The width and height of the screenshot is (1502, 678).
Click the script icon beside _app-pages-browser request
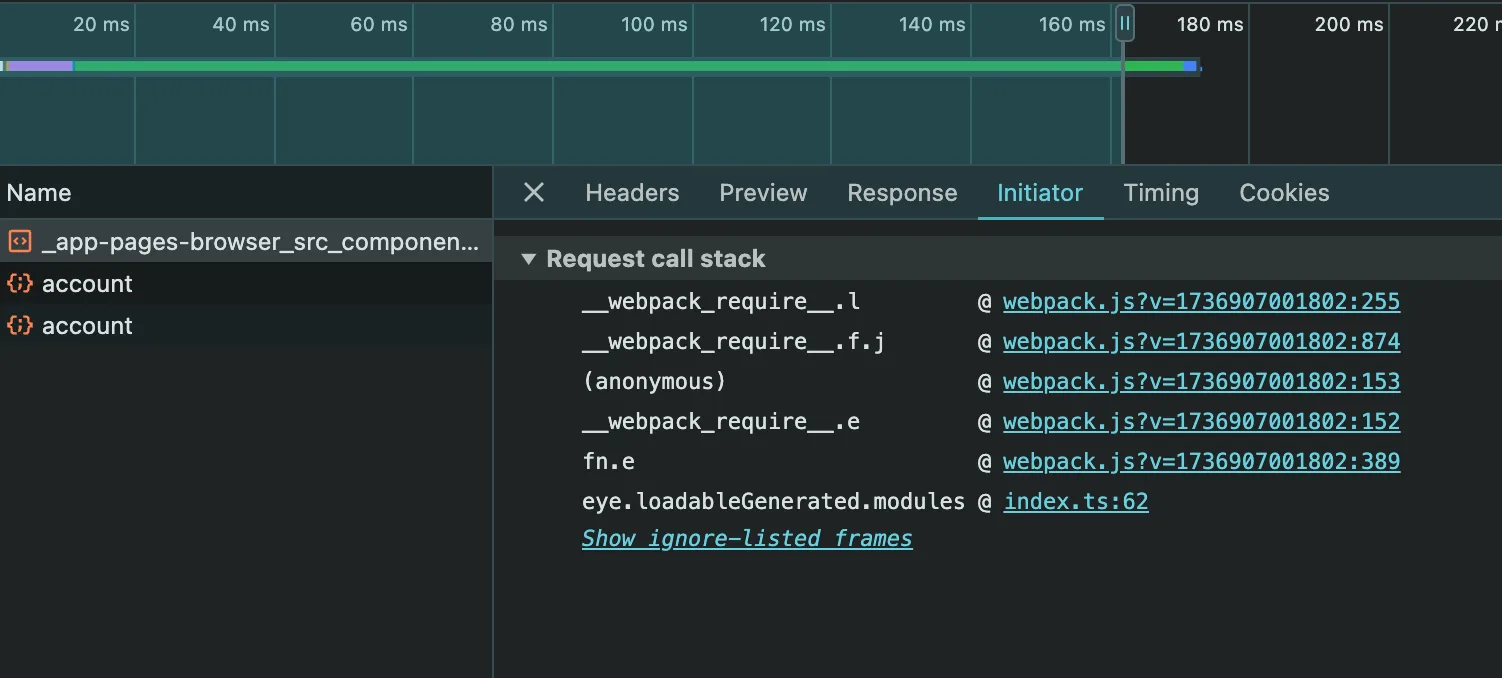pos(19,241)
